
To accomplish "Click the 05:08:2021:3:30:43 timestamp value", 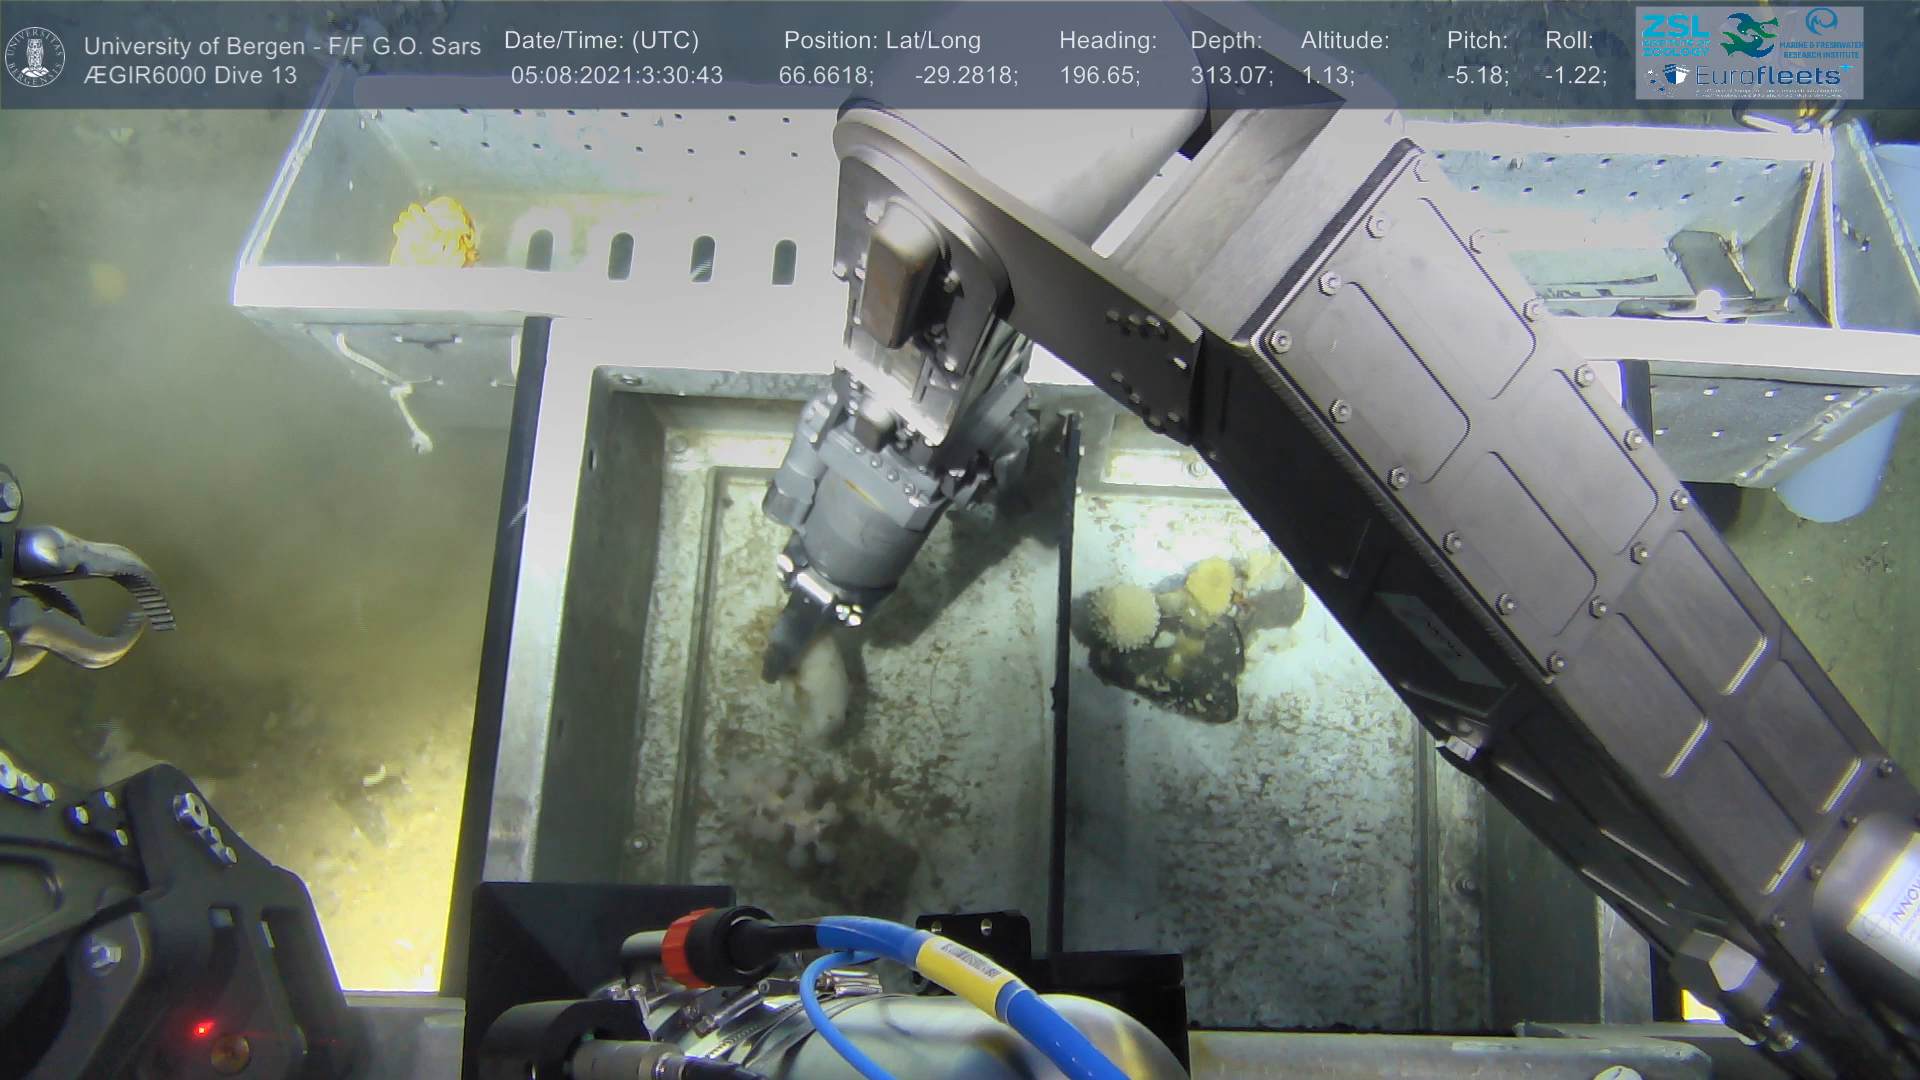I will pyautogui.click(x=616, y=76).
